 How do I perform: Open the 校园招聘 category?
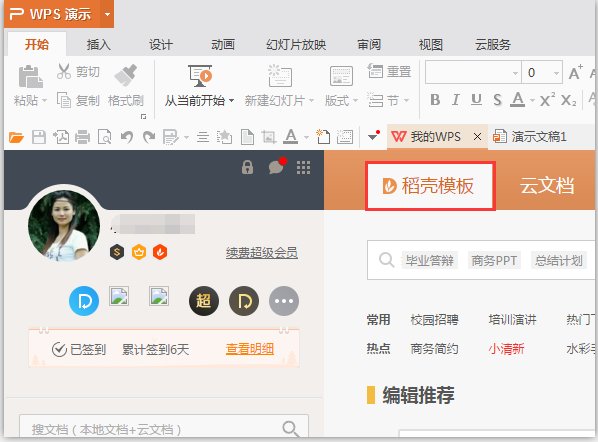click(434, 320)
